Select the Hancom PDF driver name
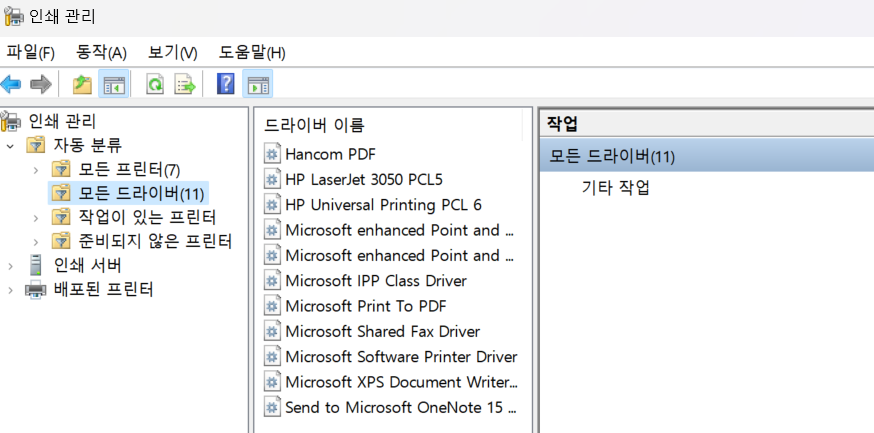The height and width of the screenshot is (433, 874). (x=331, y=154)
